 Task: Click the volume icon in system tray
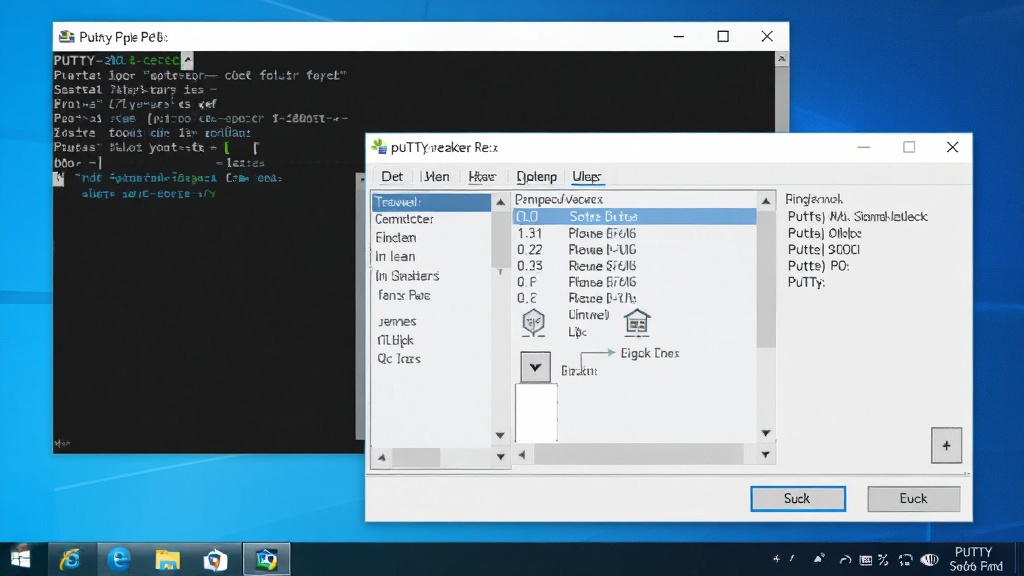(x=929, y=560)
